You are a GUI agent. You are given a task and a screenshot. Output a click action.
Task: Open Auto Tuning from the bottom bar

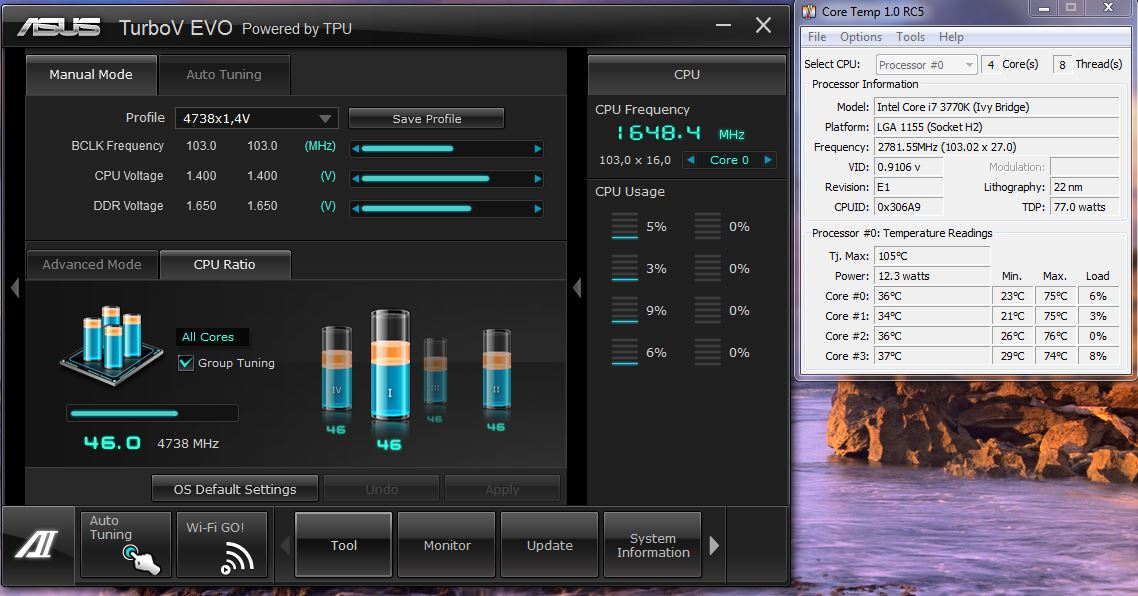tap(126, 544)
